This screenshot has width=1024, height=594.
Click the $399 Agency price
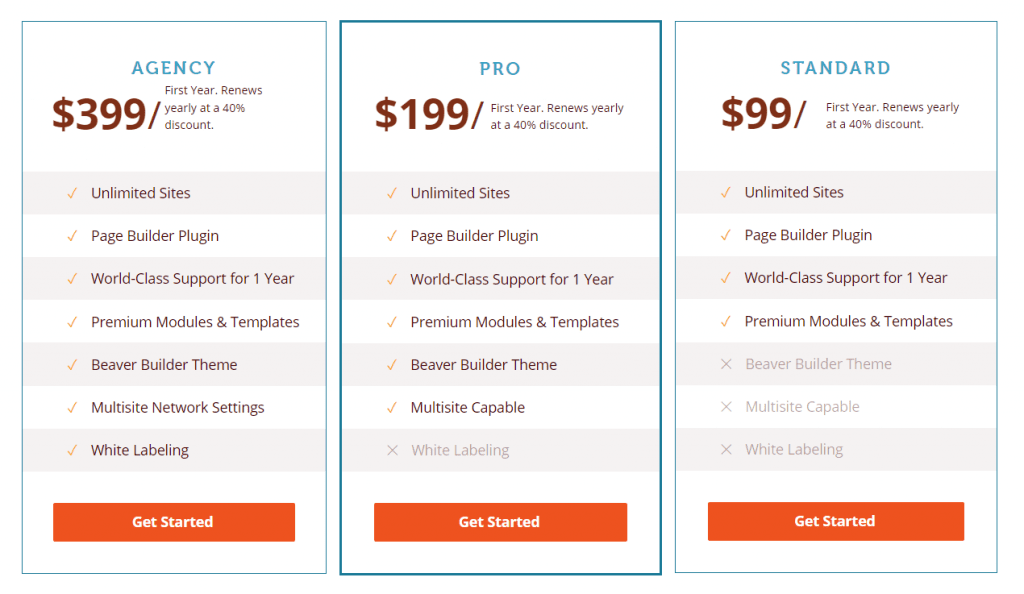click(99, 114)
